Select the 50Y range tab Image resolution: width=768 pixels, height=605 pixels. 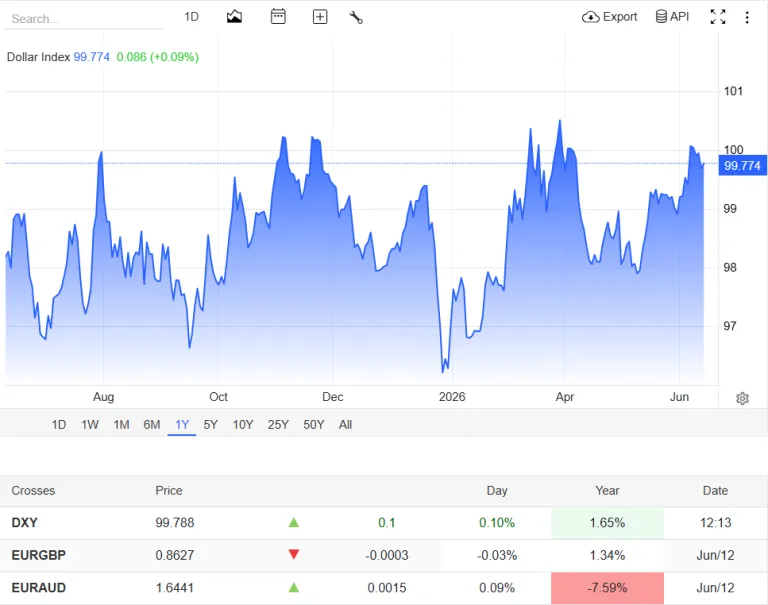pos(313,425)
